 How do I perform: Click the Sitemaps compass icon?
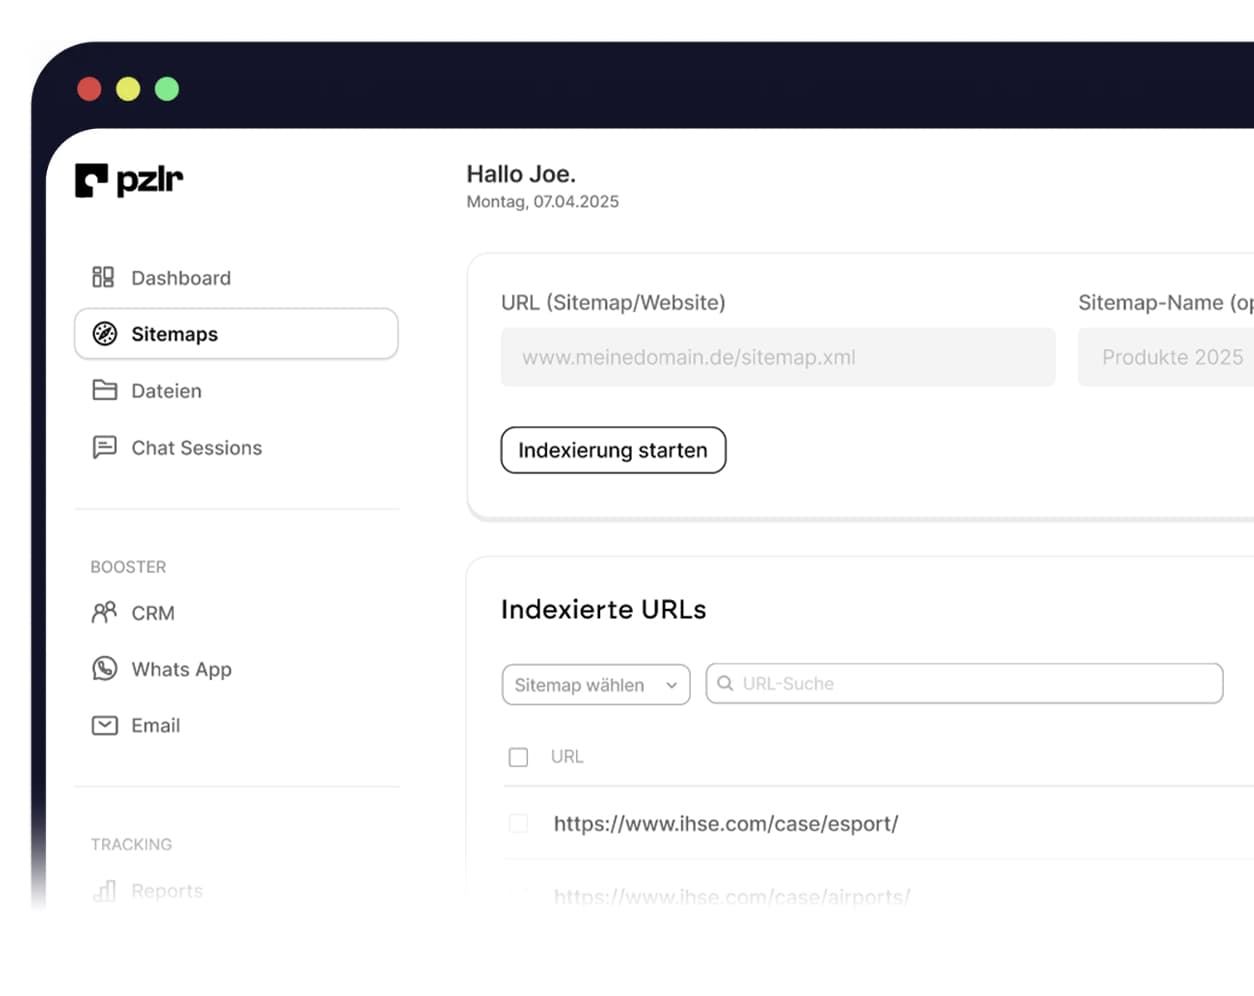point(105,334)
